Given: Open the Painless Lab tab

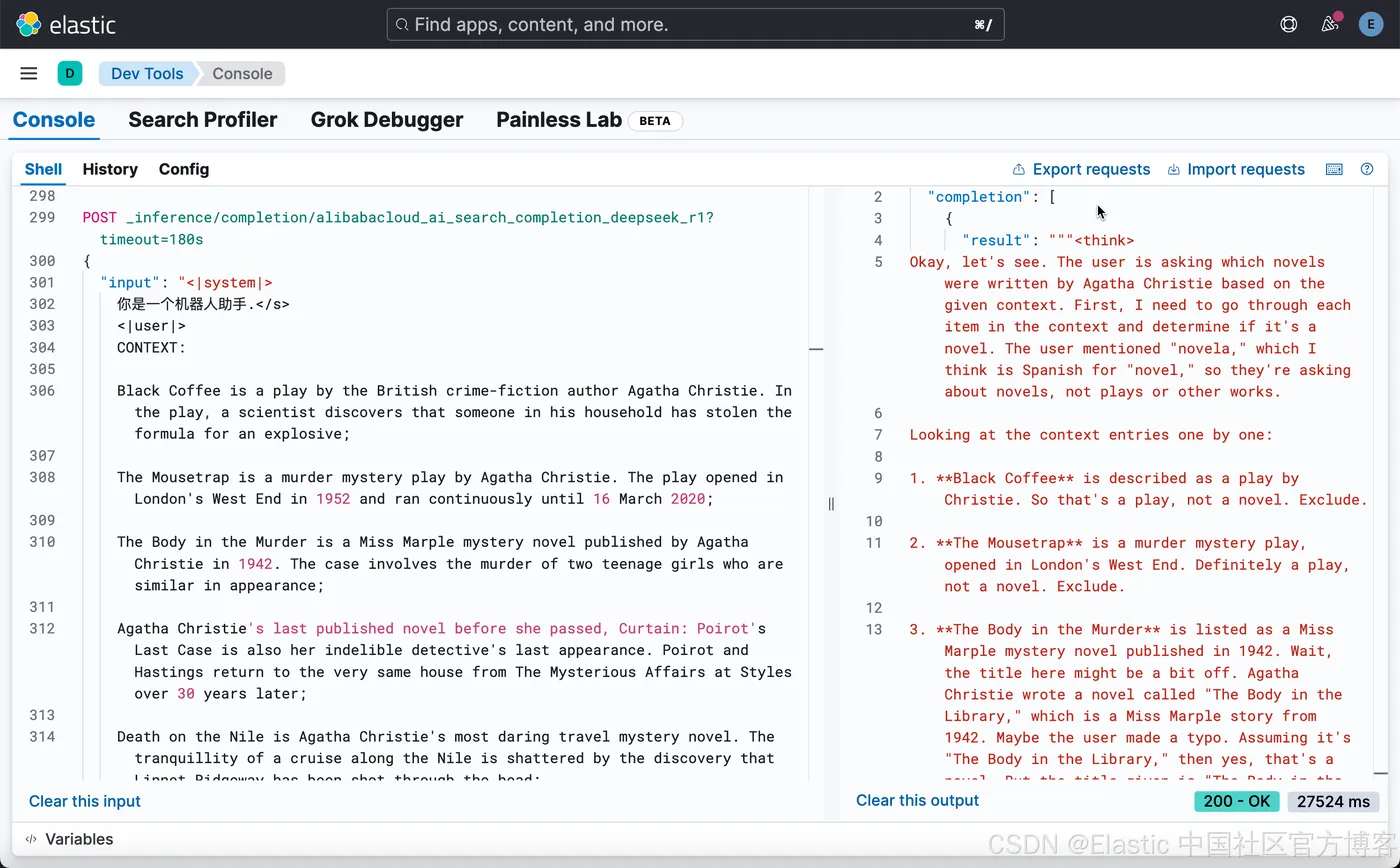Looking at the screenshot, I should (559, 120).
